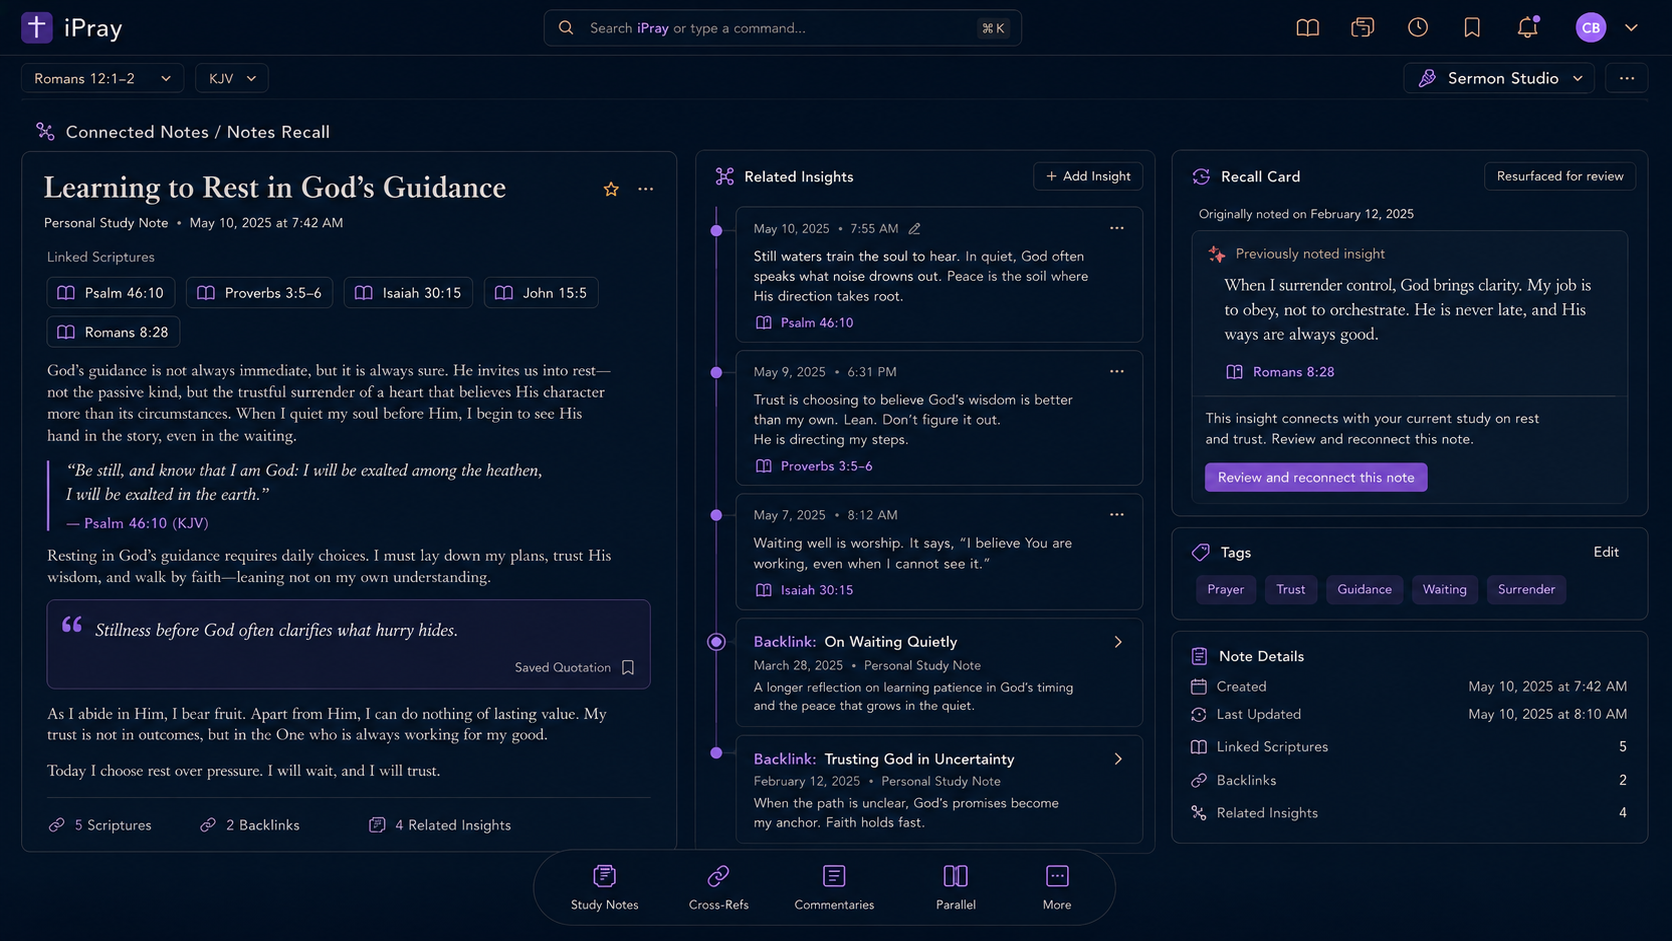
Task: Open options for May 10 insight
Action: pos(1117,228)
